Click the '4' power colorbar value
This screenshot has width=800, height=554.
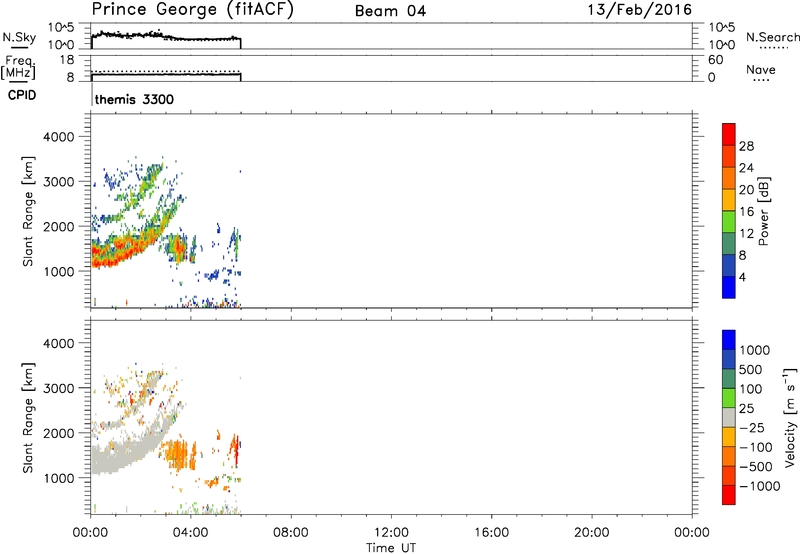(742, 277)
